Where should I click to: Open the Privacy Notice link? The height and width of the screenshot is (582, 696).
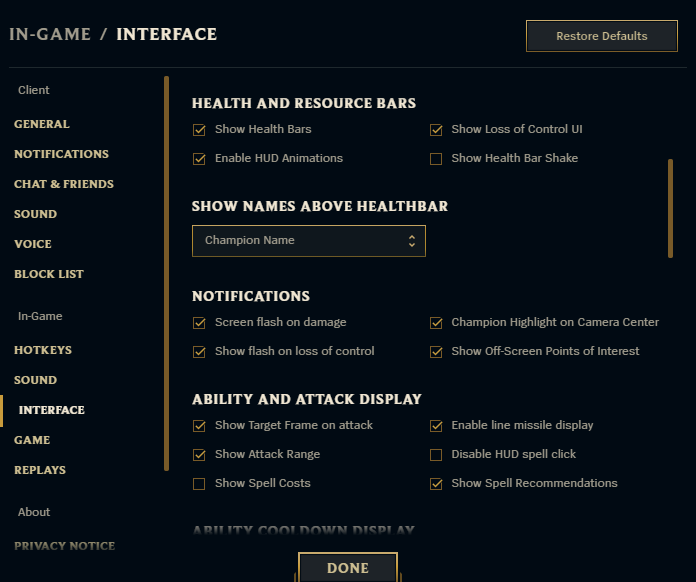coord(64,546)
